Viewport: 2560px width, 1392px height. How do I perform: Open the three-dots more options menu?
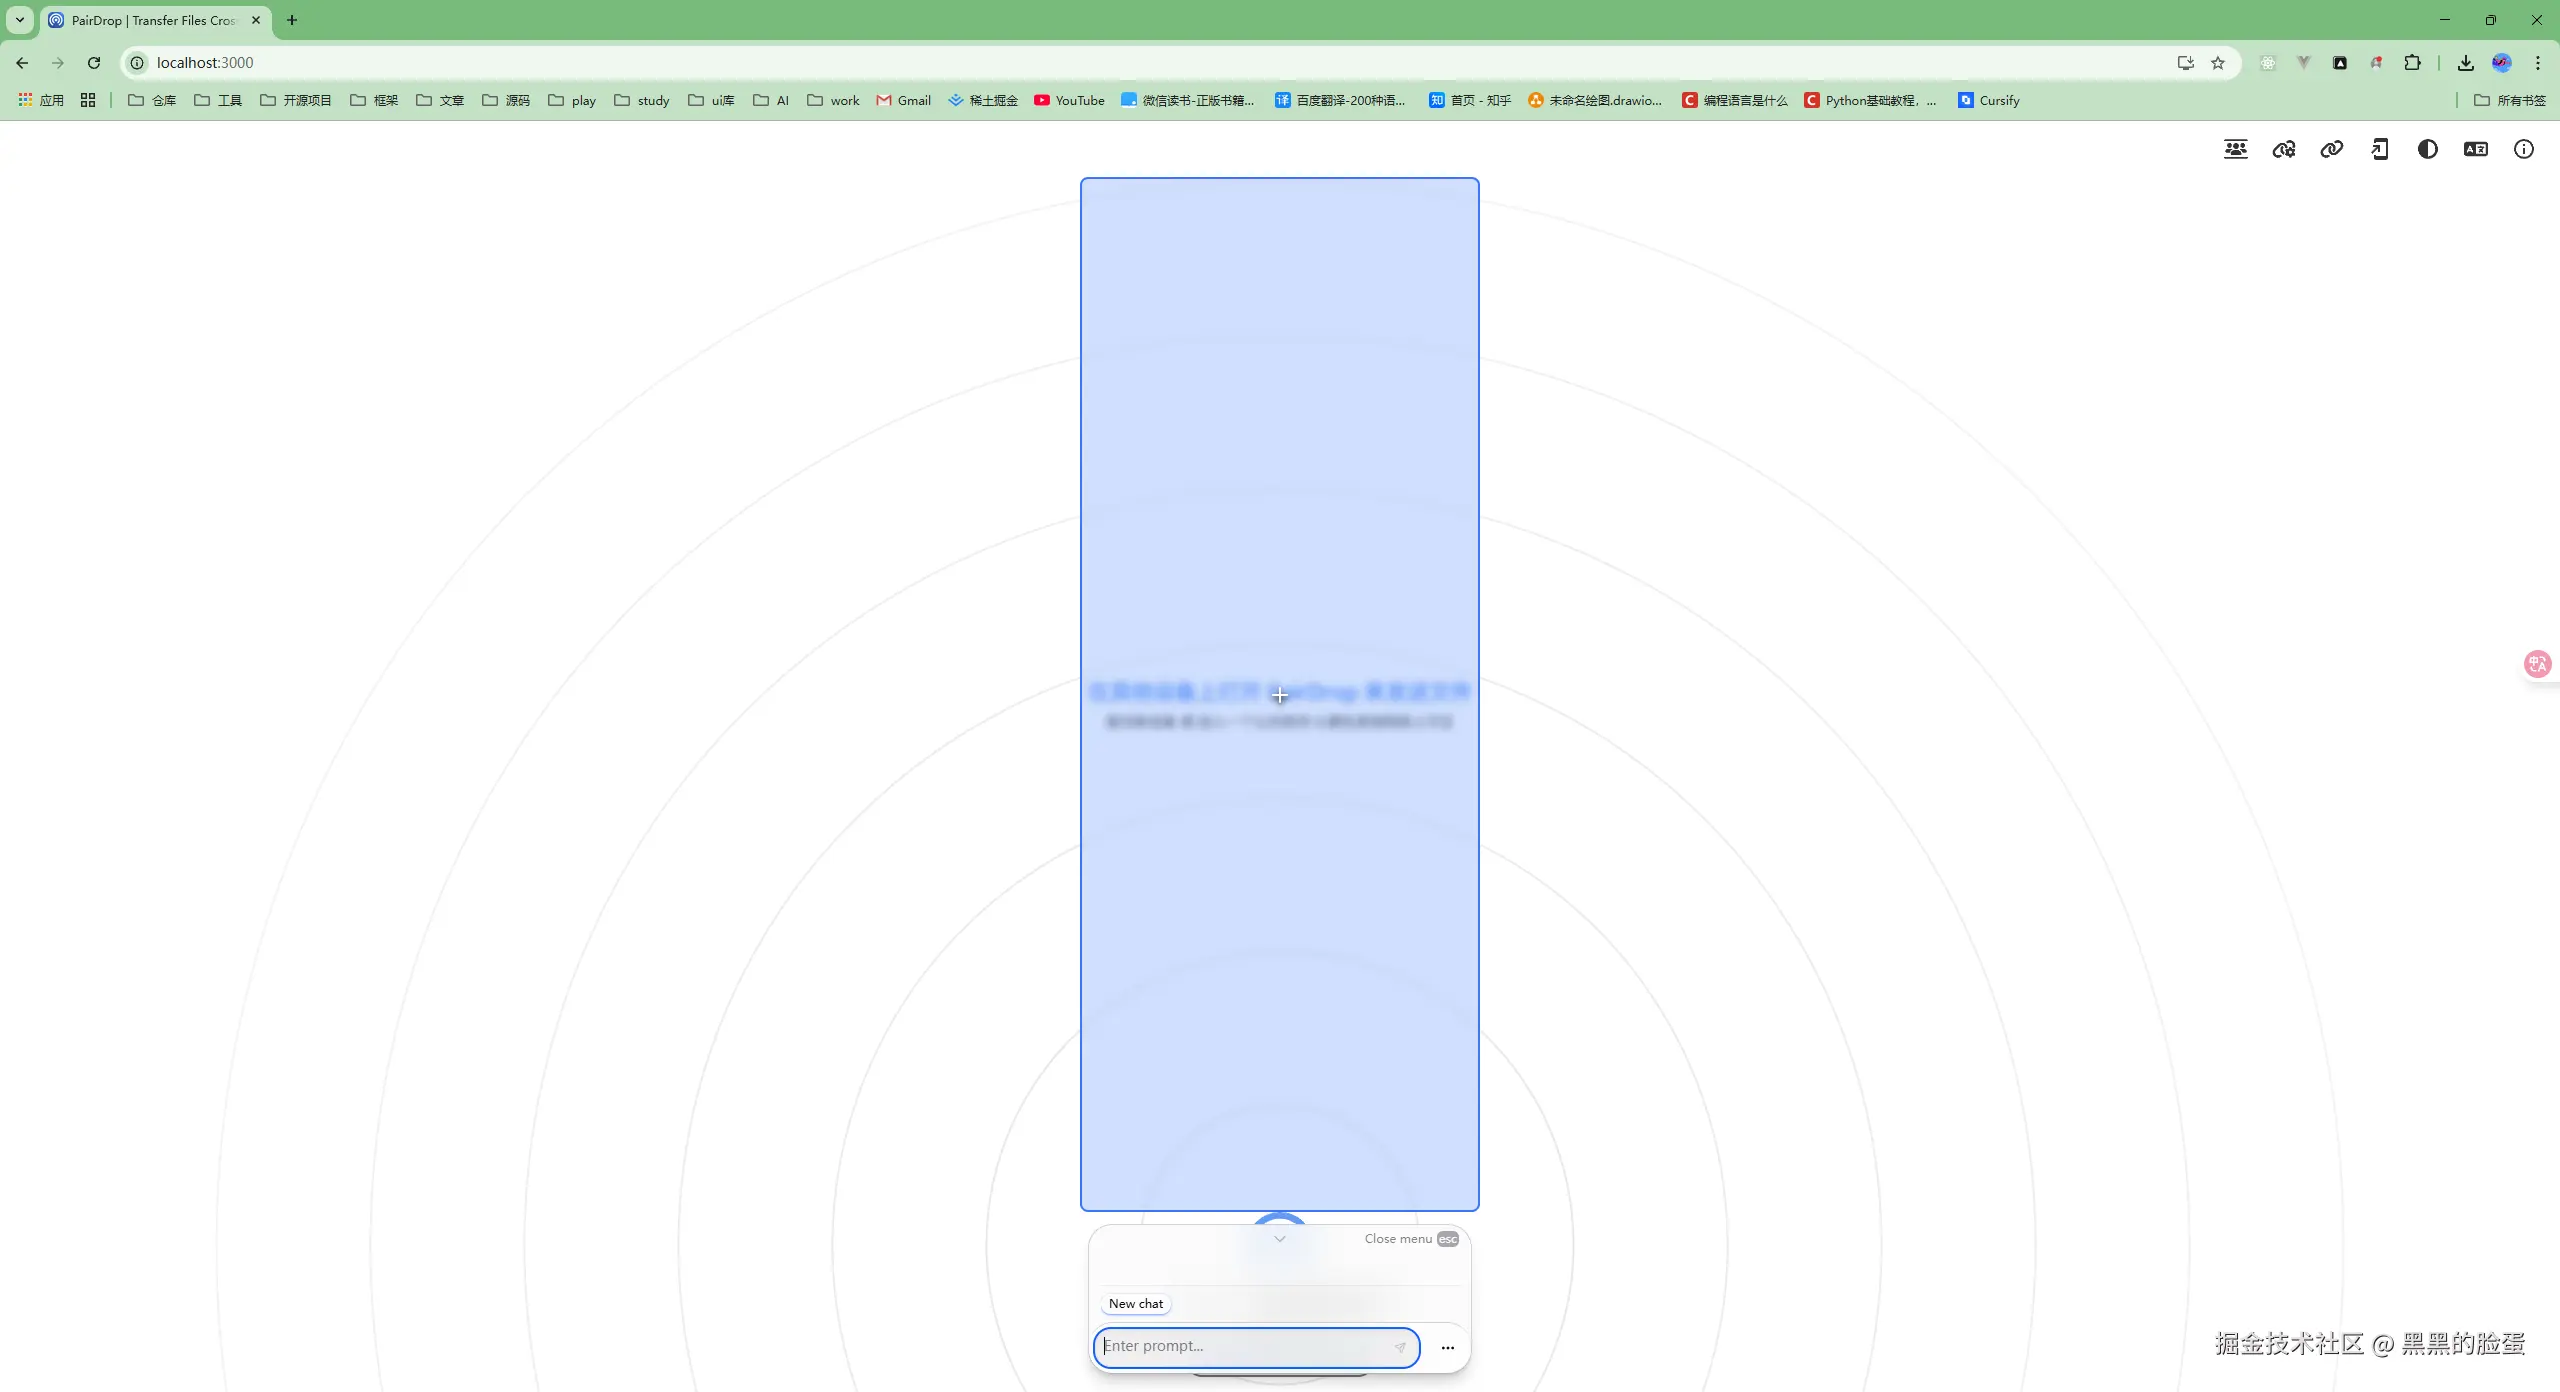coord(1447,1348)
